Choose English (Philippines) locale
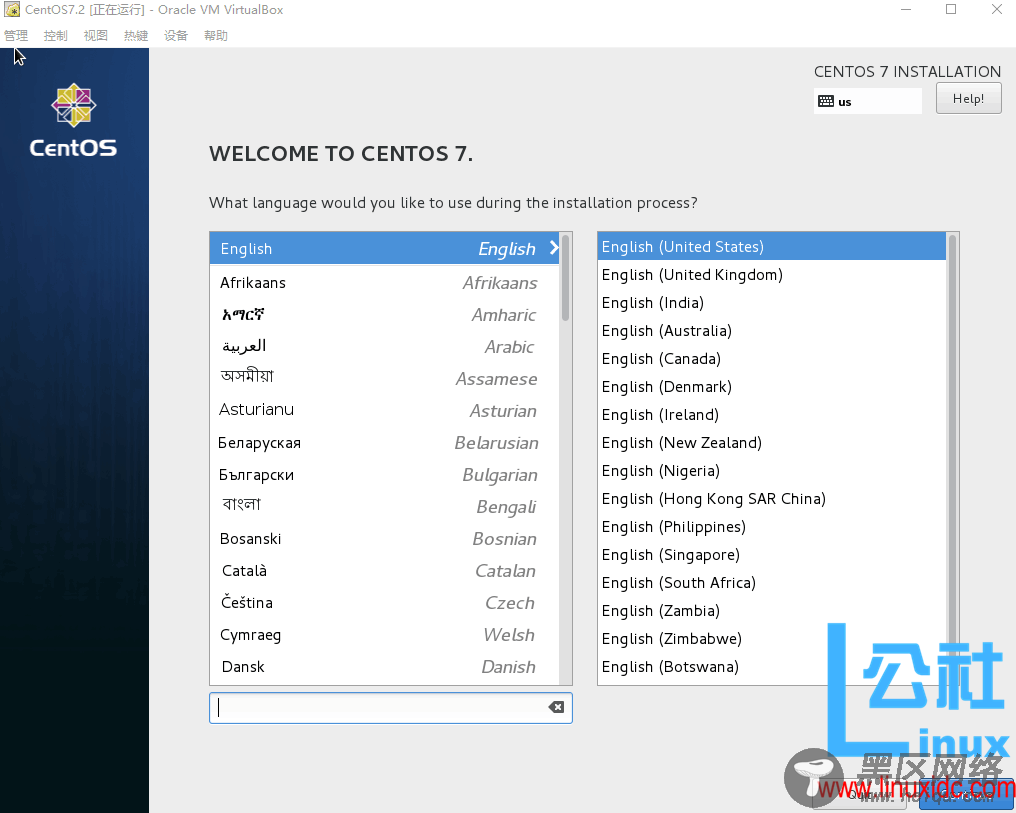 tap(772, 527)
